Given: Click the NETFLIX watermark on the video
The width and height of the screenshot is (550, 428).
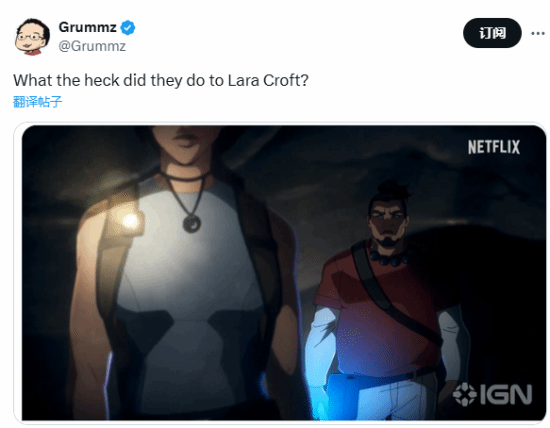Looking at the screenshot, I should (494, 147).
